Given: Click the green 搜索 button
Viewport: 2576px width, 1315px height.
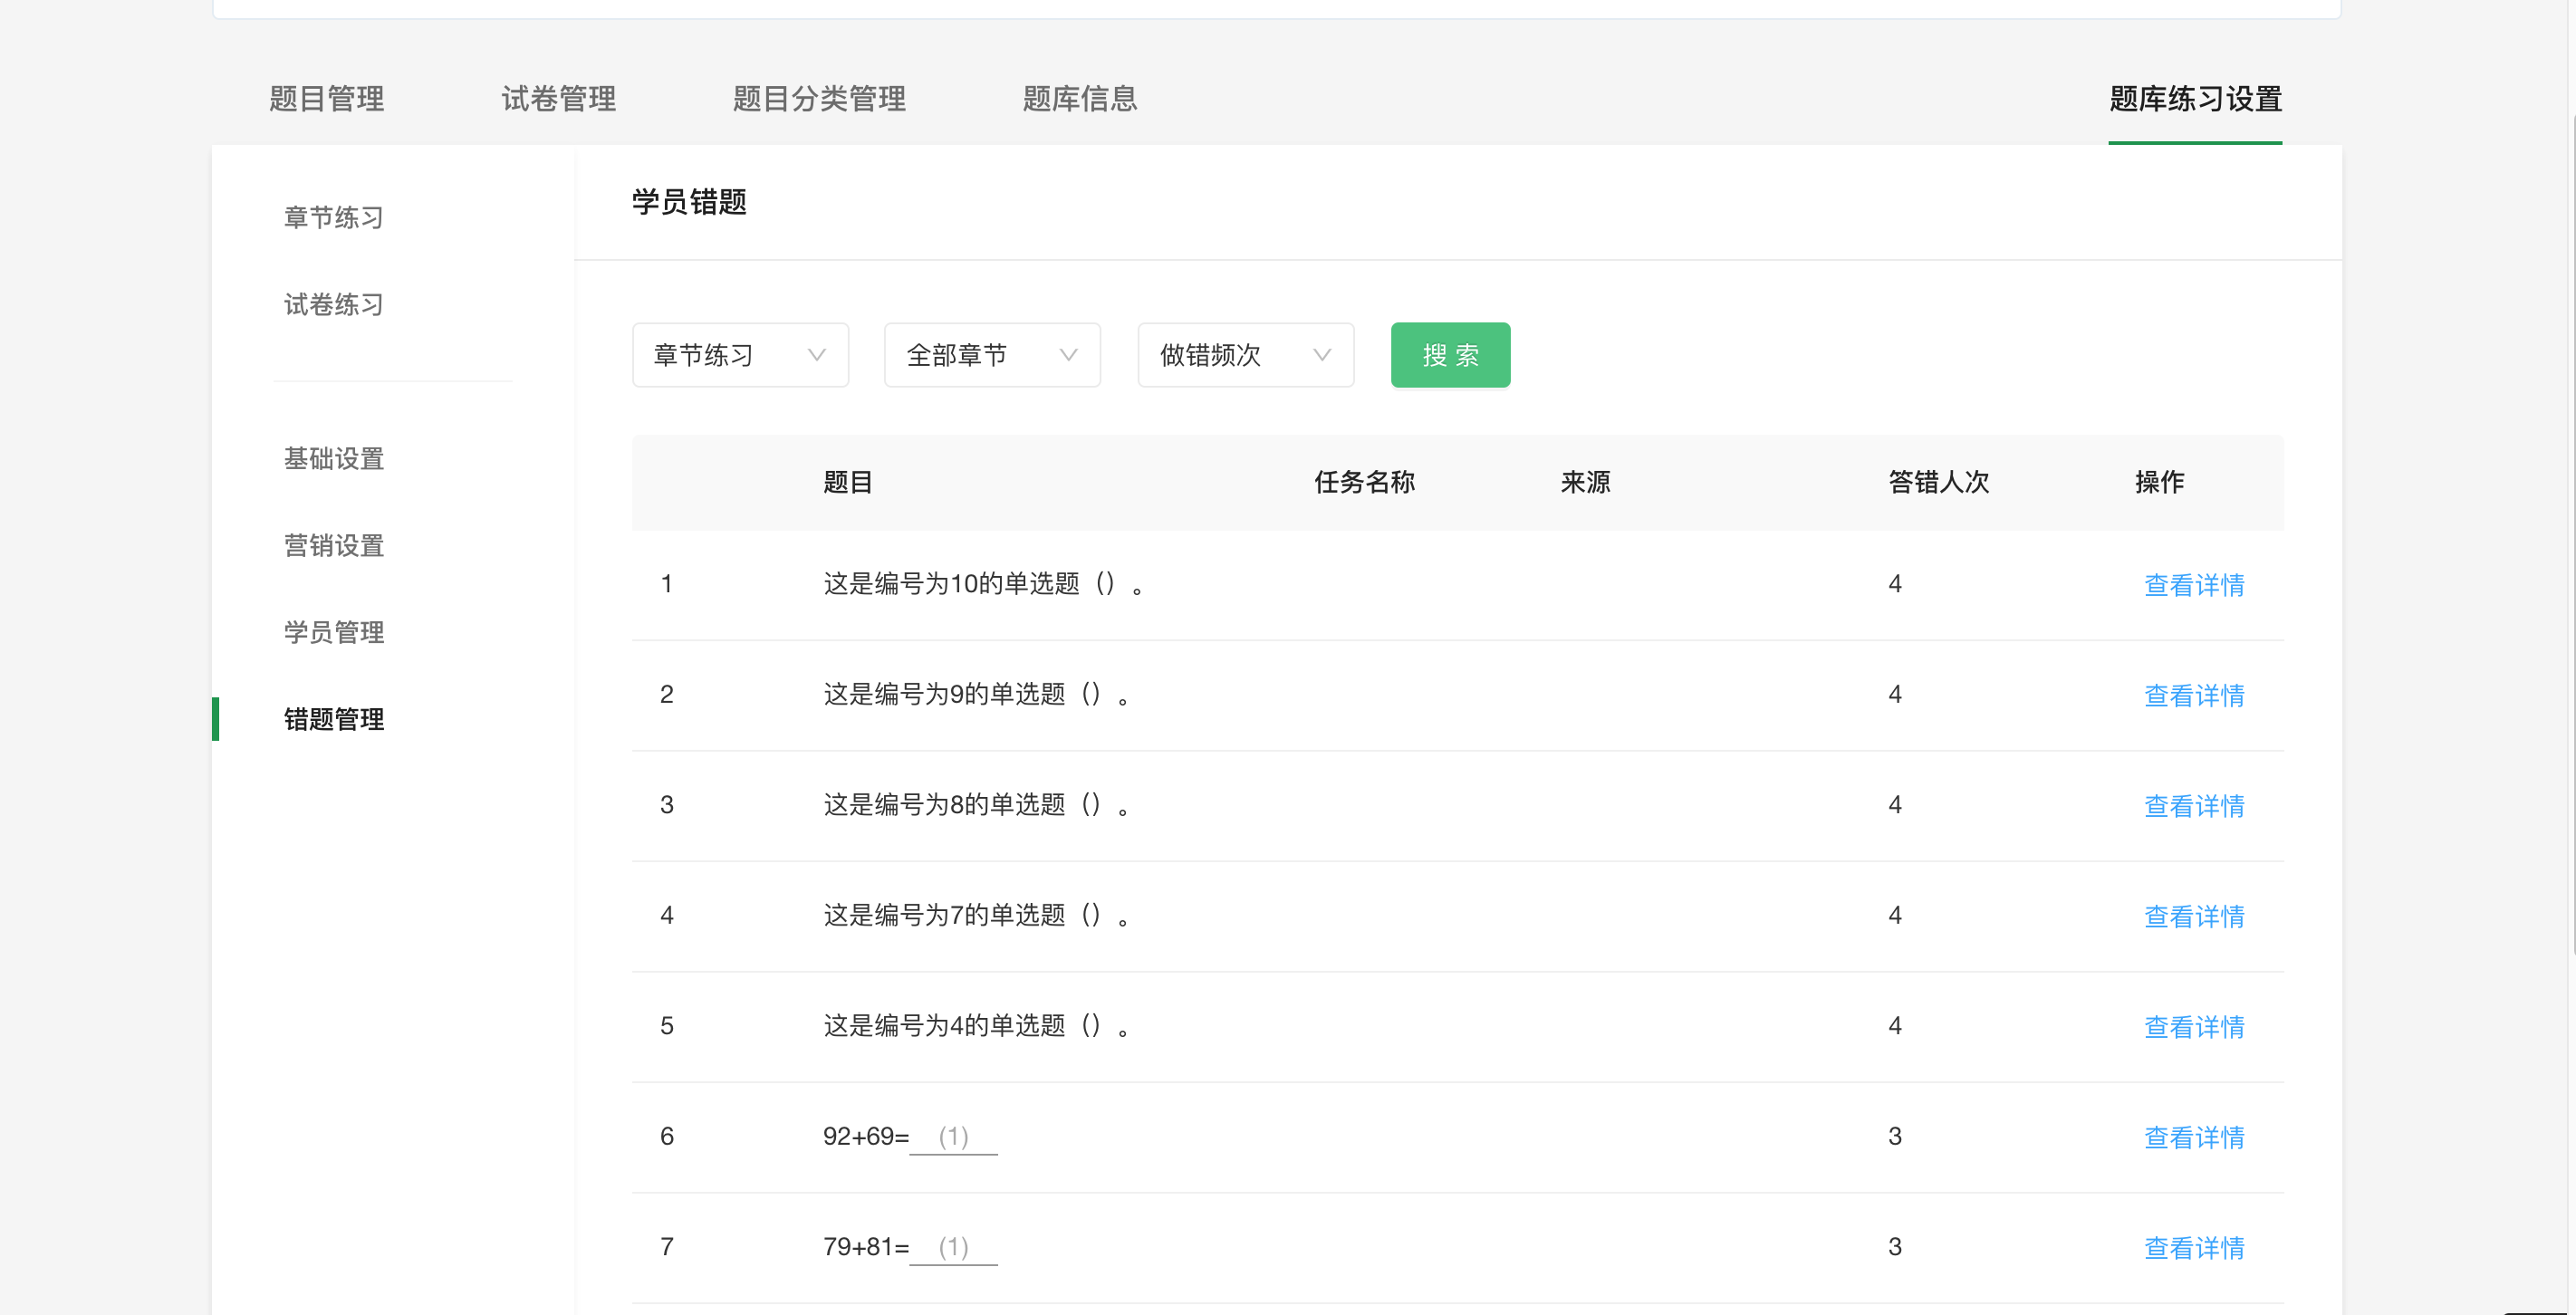Looking at the screenshot, I should point(1450,355).
